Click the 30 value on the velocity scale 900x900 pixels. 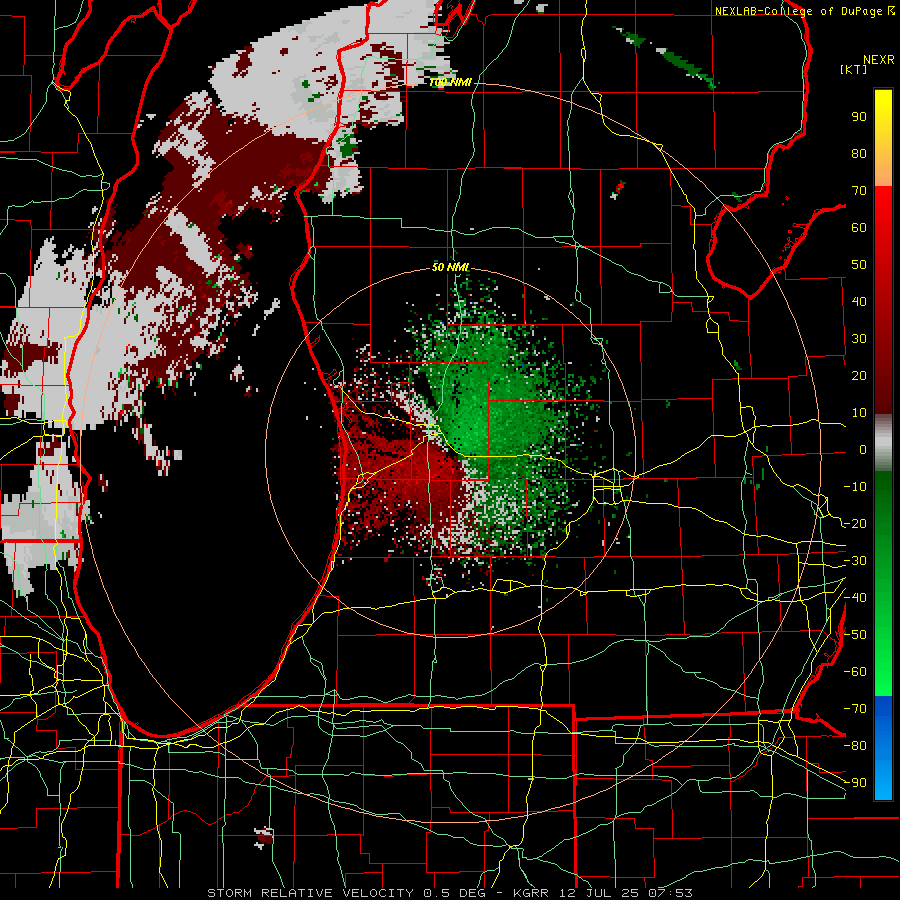tap(859, 339)
